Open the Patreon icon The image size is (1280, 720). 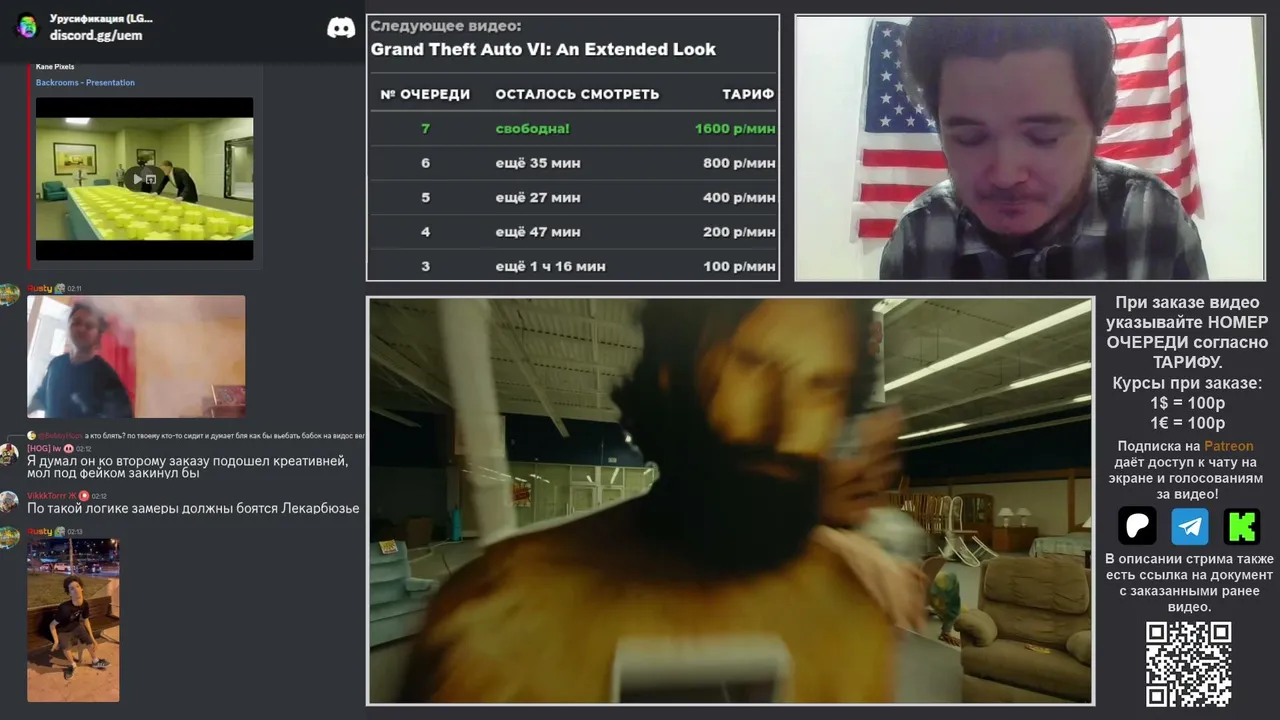(x=1137, y=525)
